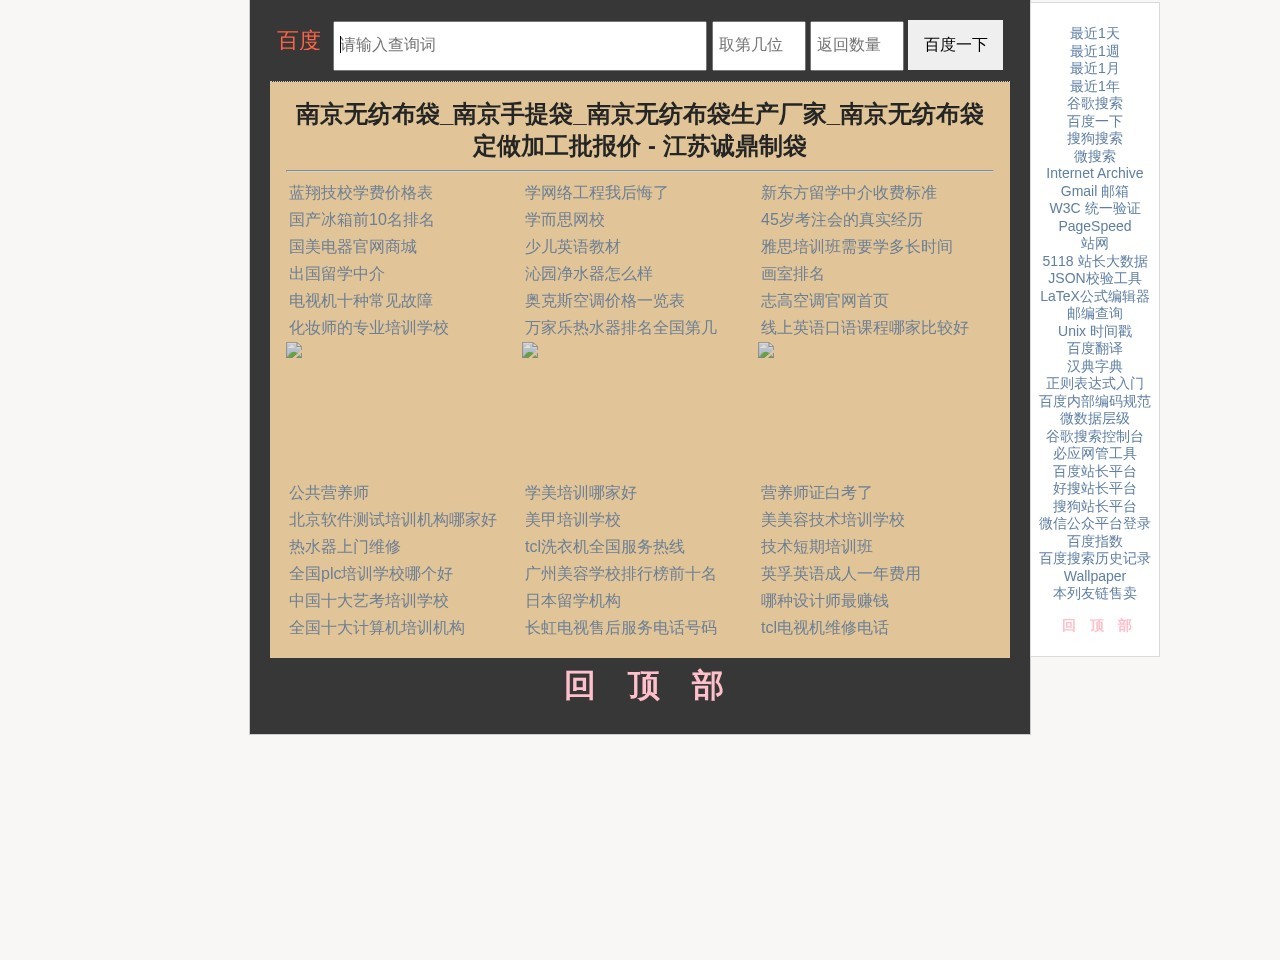The height and width of the screenshot is (960, 1280).
Task: Select the 最近1年 filter
Action: click(x=1095, y=86)
